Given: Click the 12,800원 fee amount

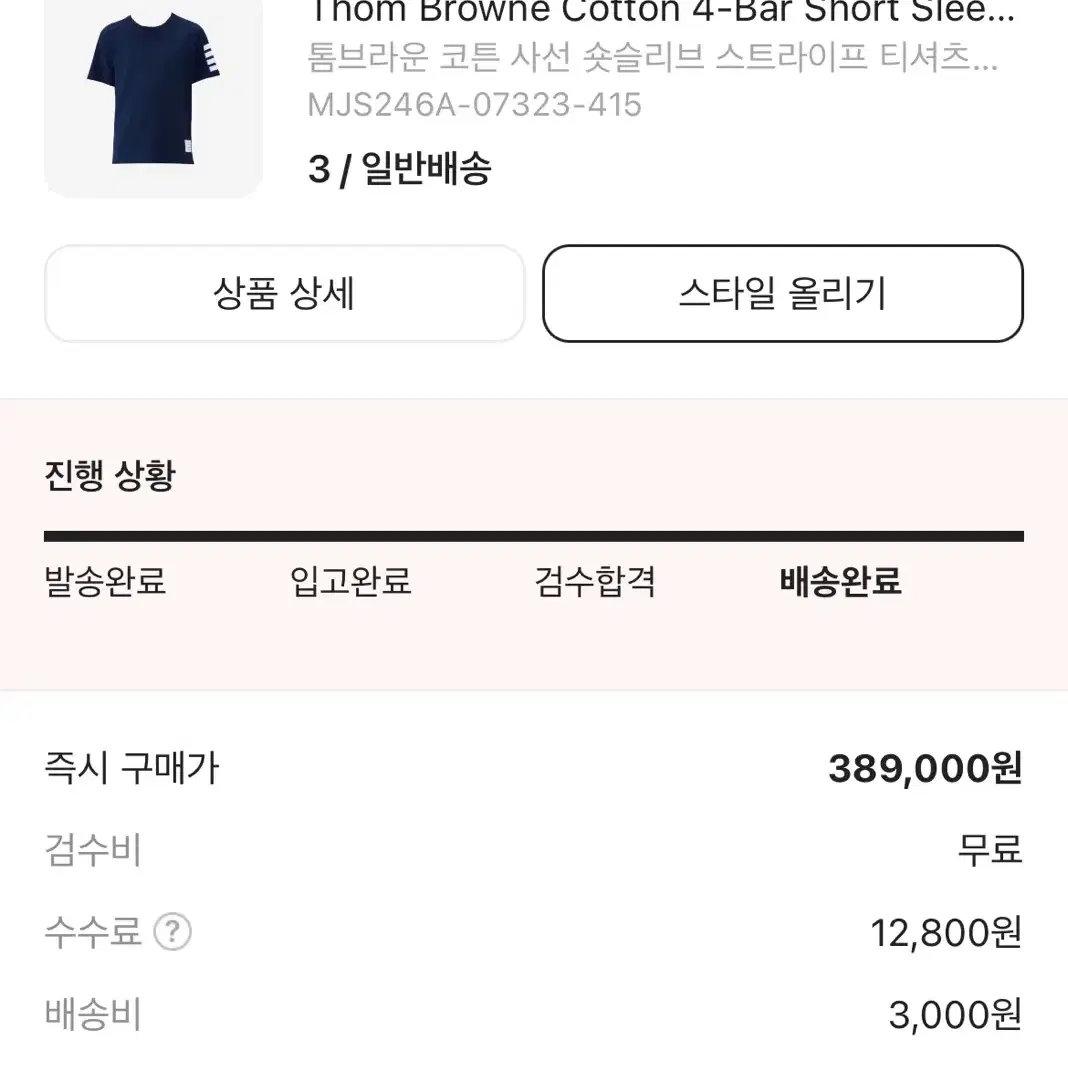Looking at the screenshot, I should click(946, 932).
